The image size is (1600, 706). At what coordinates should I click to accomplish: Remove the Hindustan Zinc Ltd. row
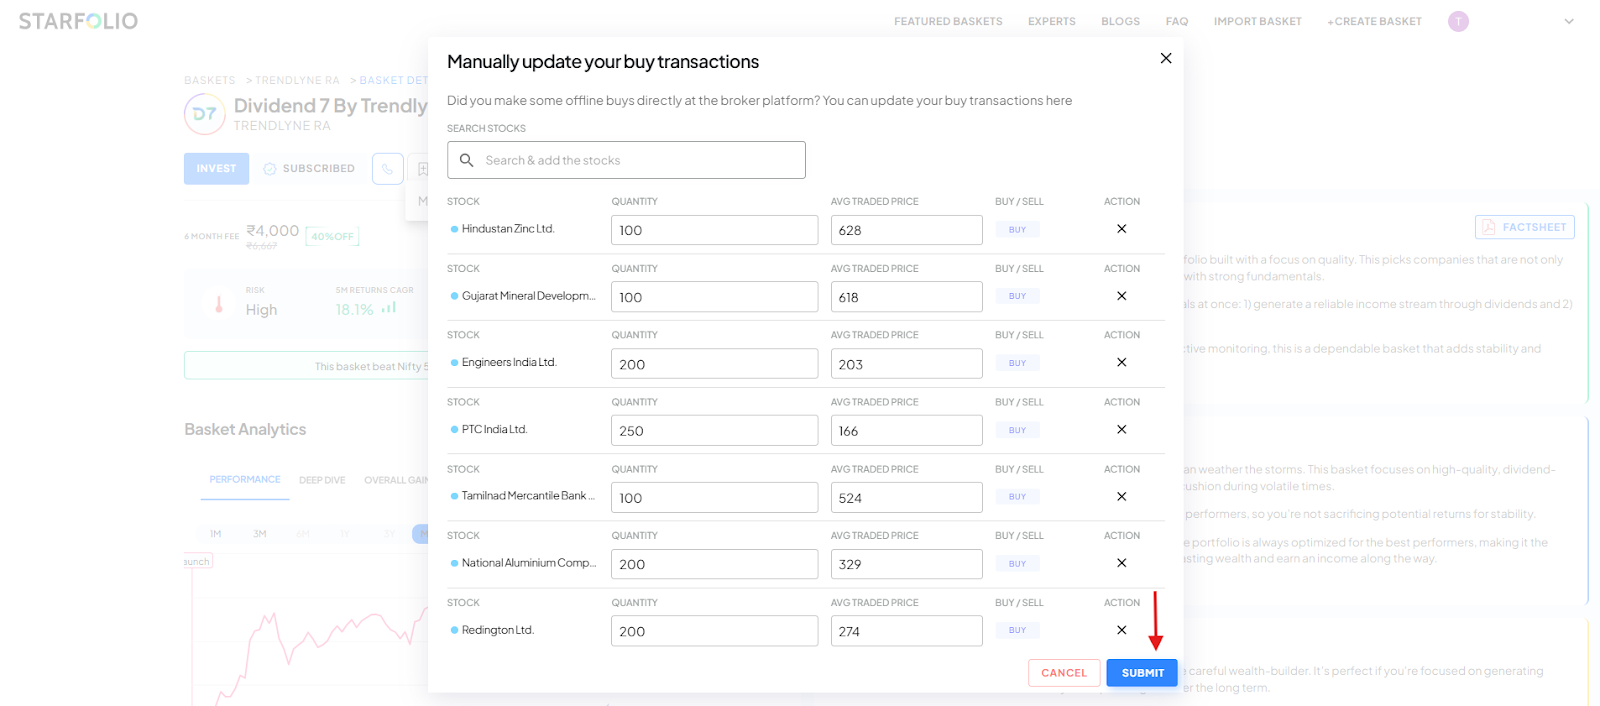pos(1121,229)
